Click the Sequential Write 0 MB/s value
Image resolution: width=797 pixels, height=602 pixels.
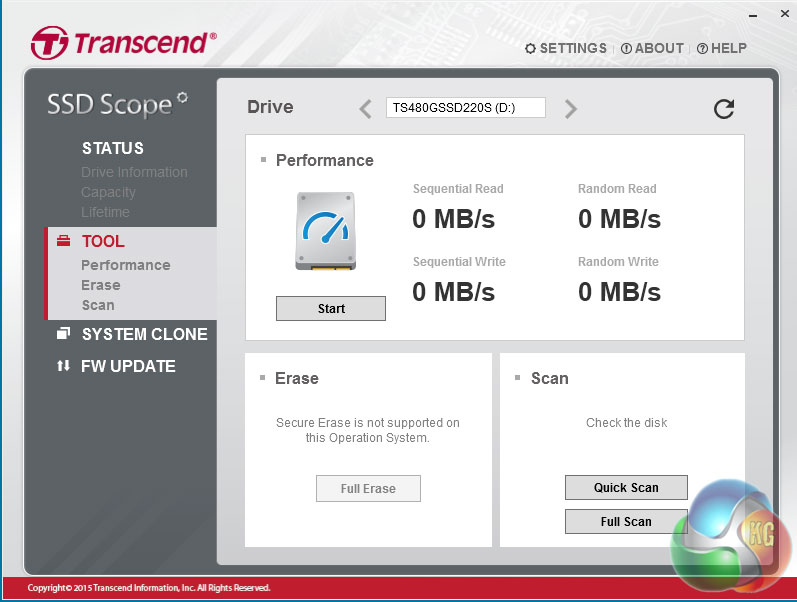453,292
